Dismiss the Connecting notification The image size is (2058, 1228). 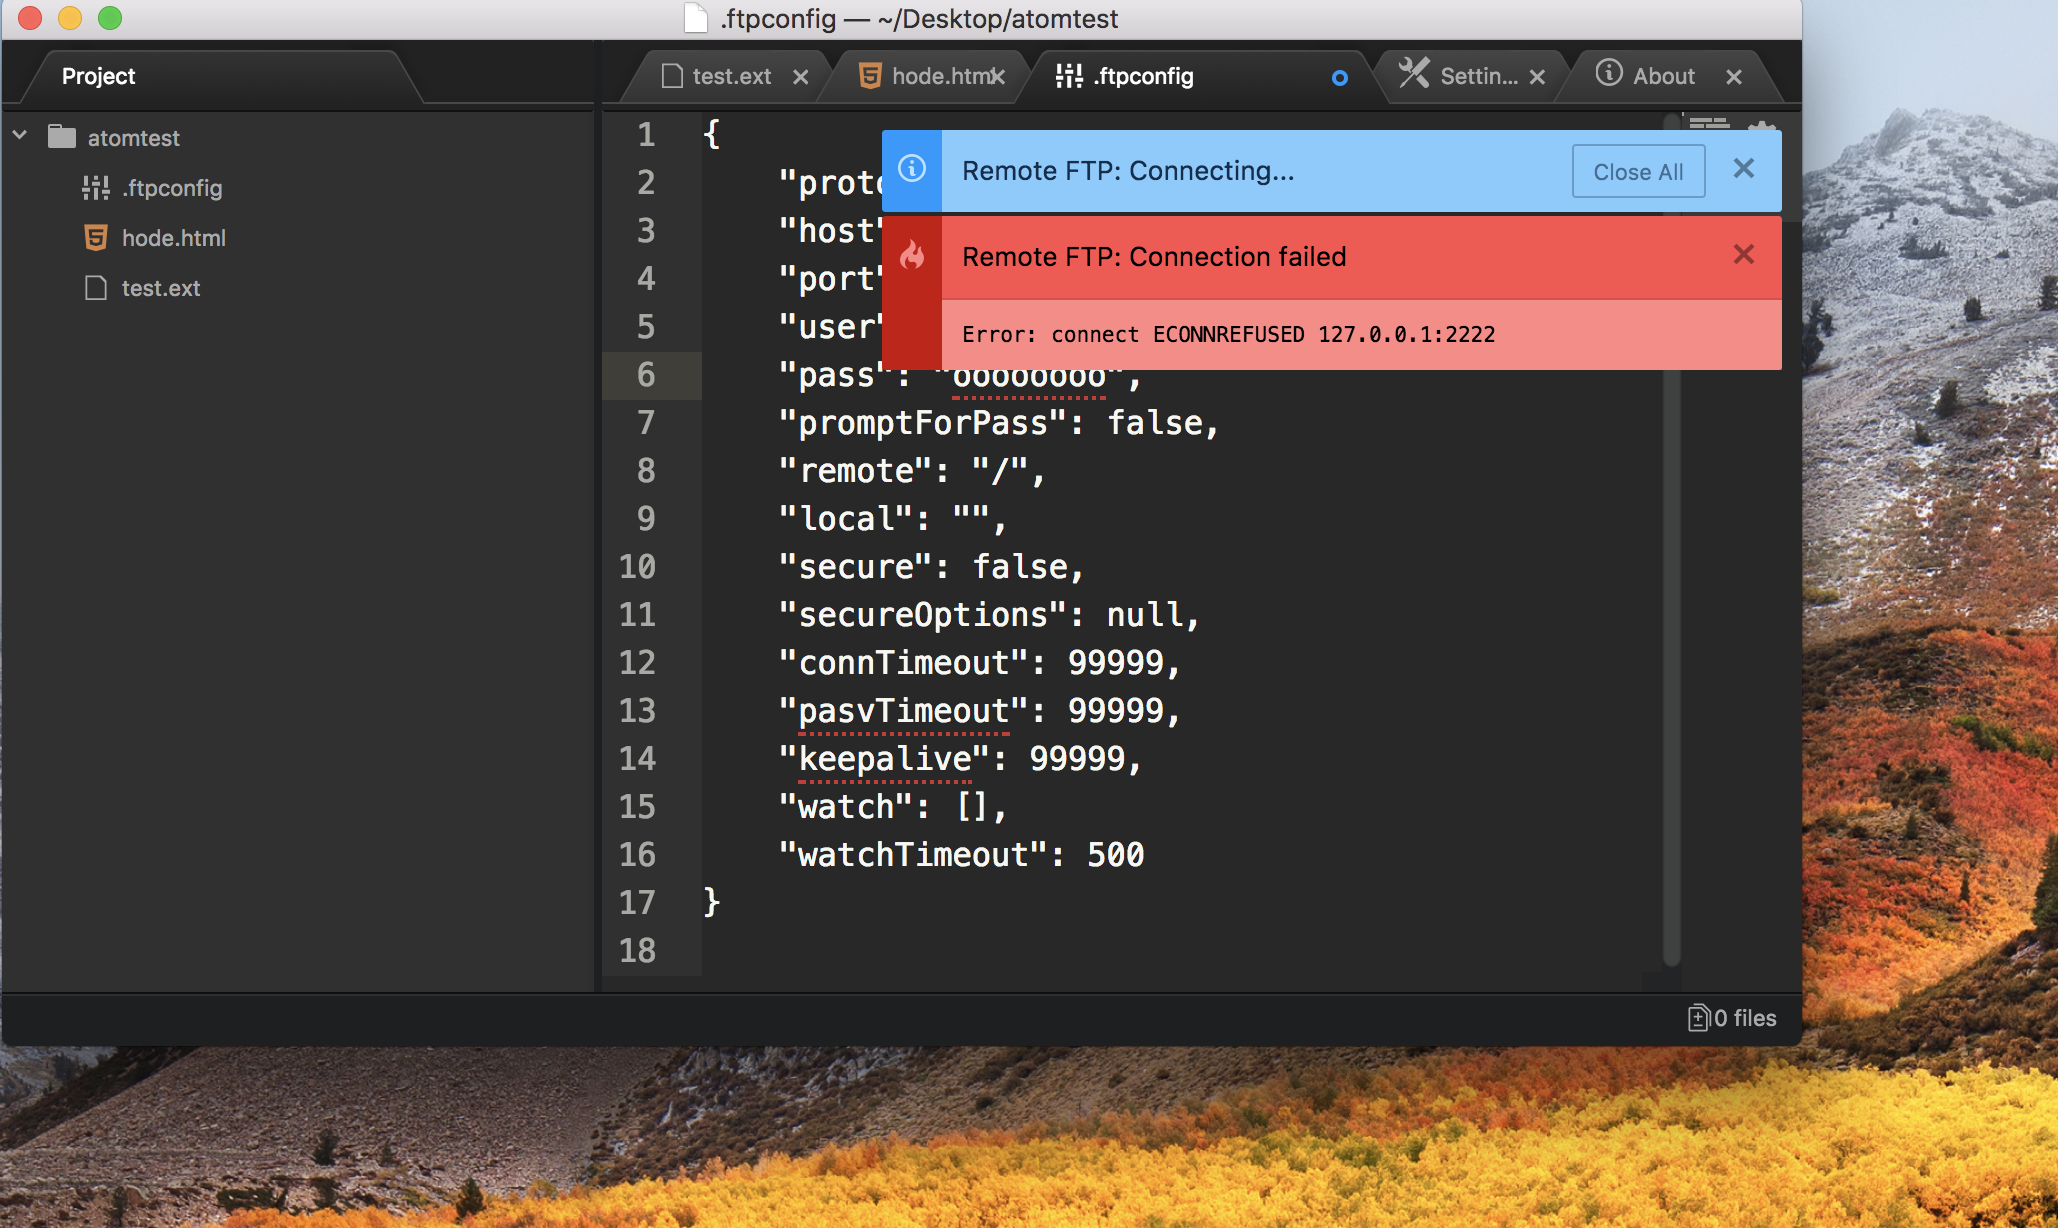(1744, 169)
